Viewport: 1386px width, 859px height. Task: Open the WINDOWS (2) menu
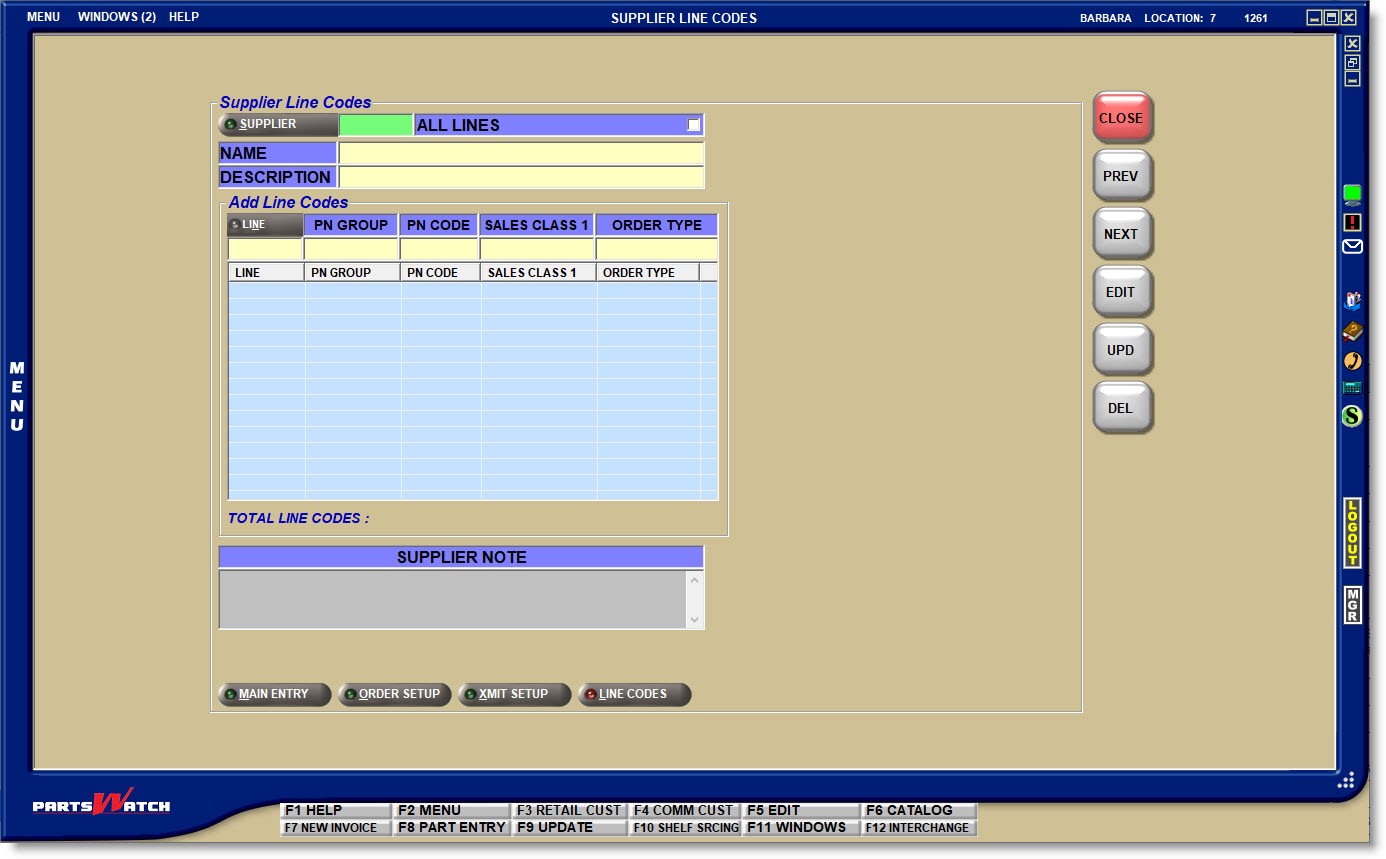click(116, 17)
